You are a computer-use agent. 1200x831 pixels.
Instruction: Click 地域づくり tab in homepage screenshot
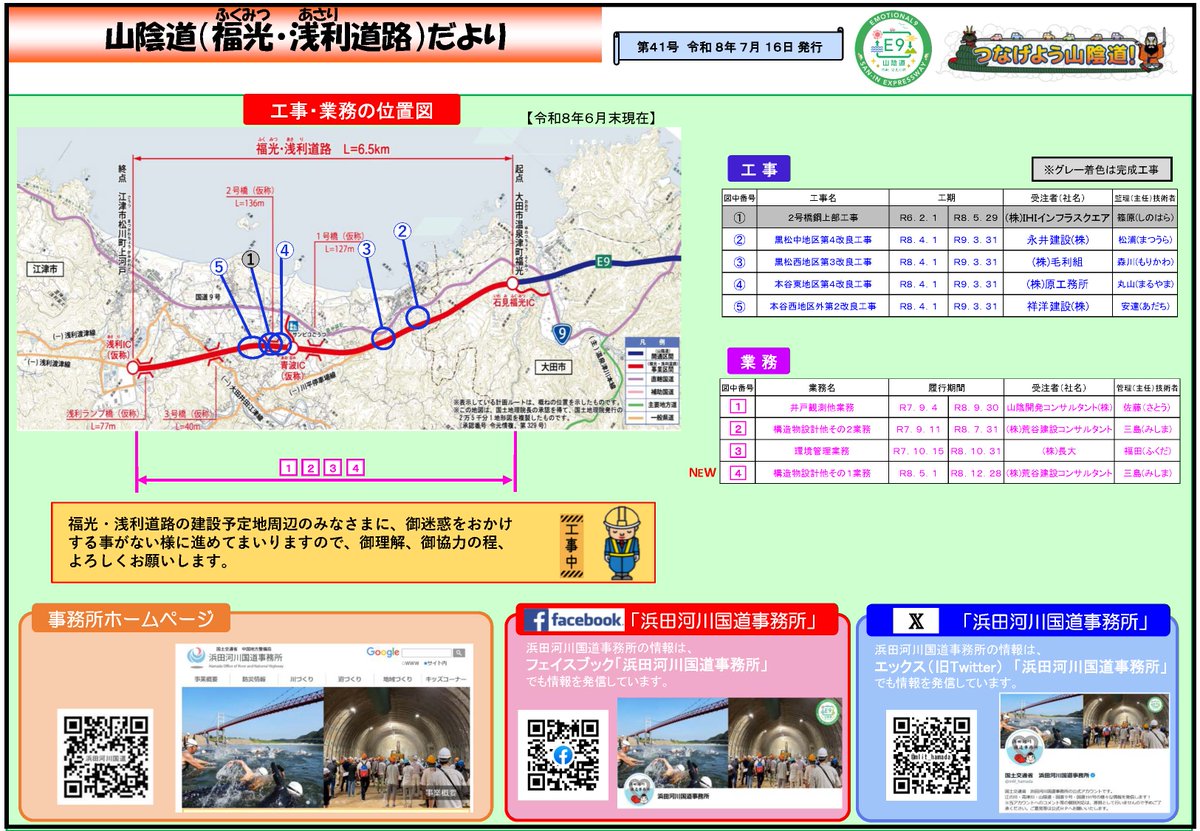398,679
